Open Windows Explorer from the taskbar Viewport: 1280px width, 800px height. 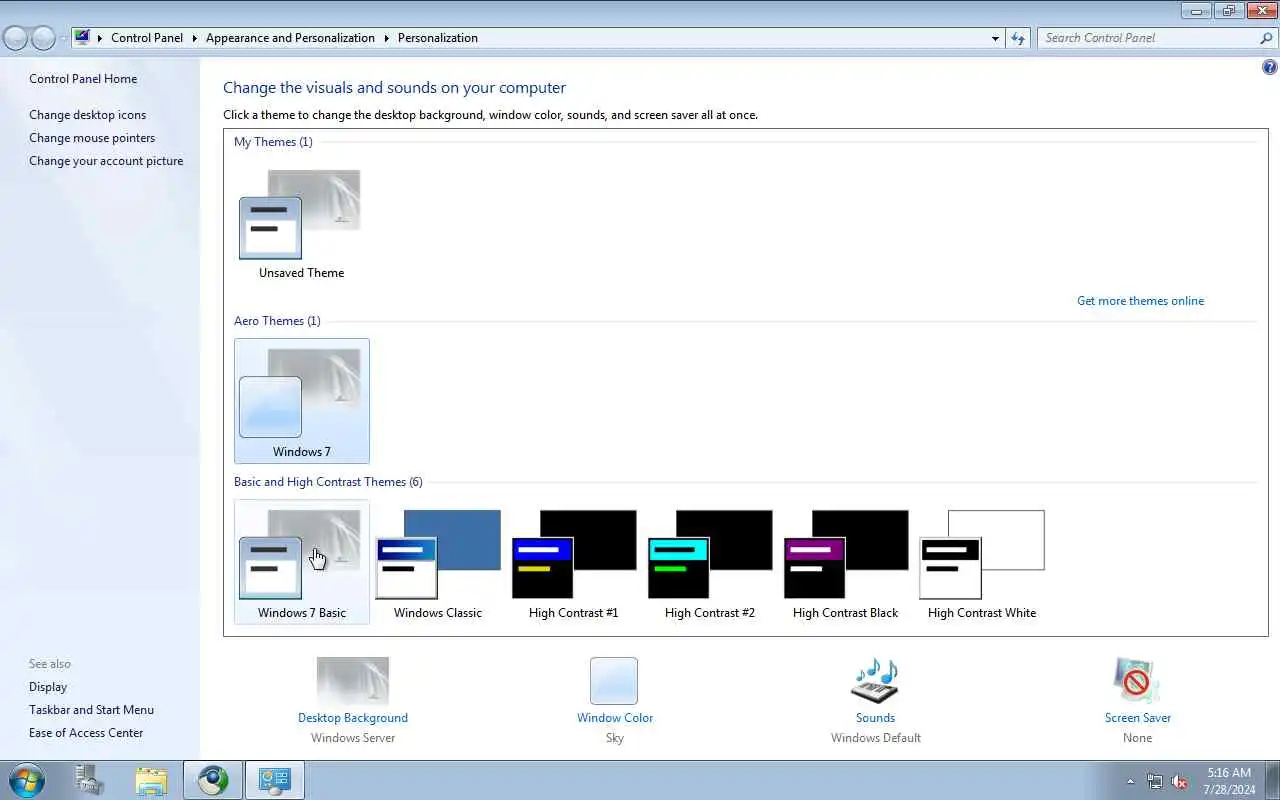point(151,780)
